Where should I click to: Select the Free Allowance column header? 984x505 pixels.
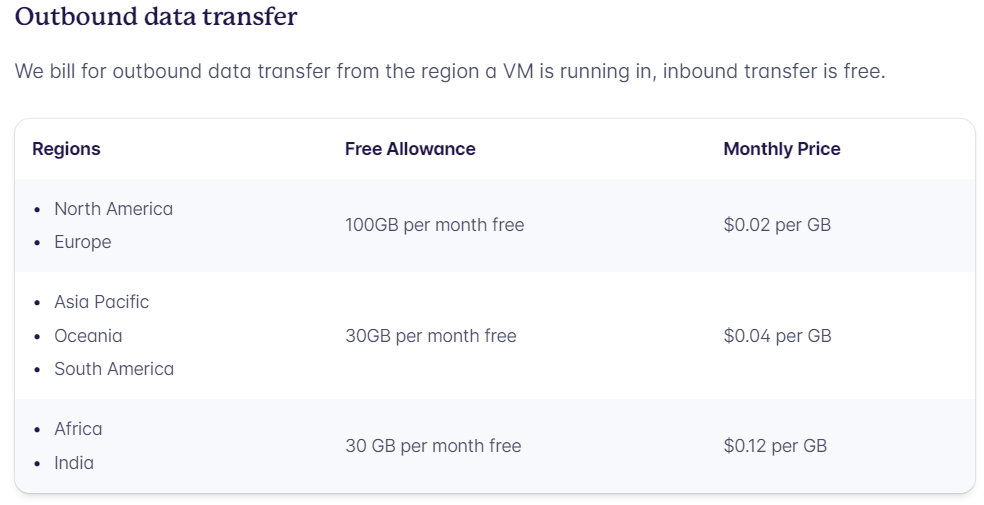410,149
